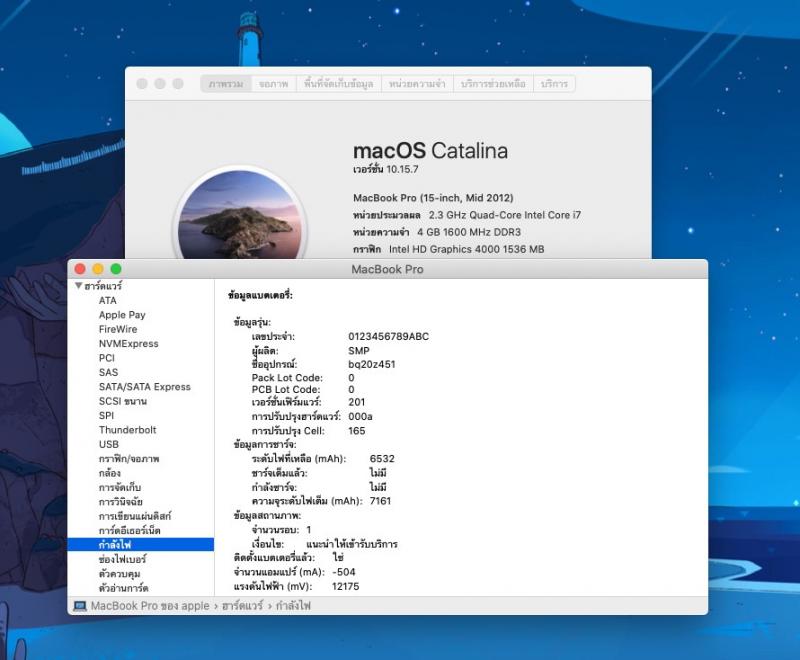
Task: Select กล้อง in sidebar
Action: (110, 473)
